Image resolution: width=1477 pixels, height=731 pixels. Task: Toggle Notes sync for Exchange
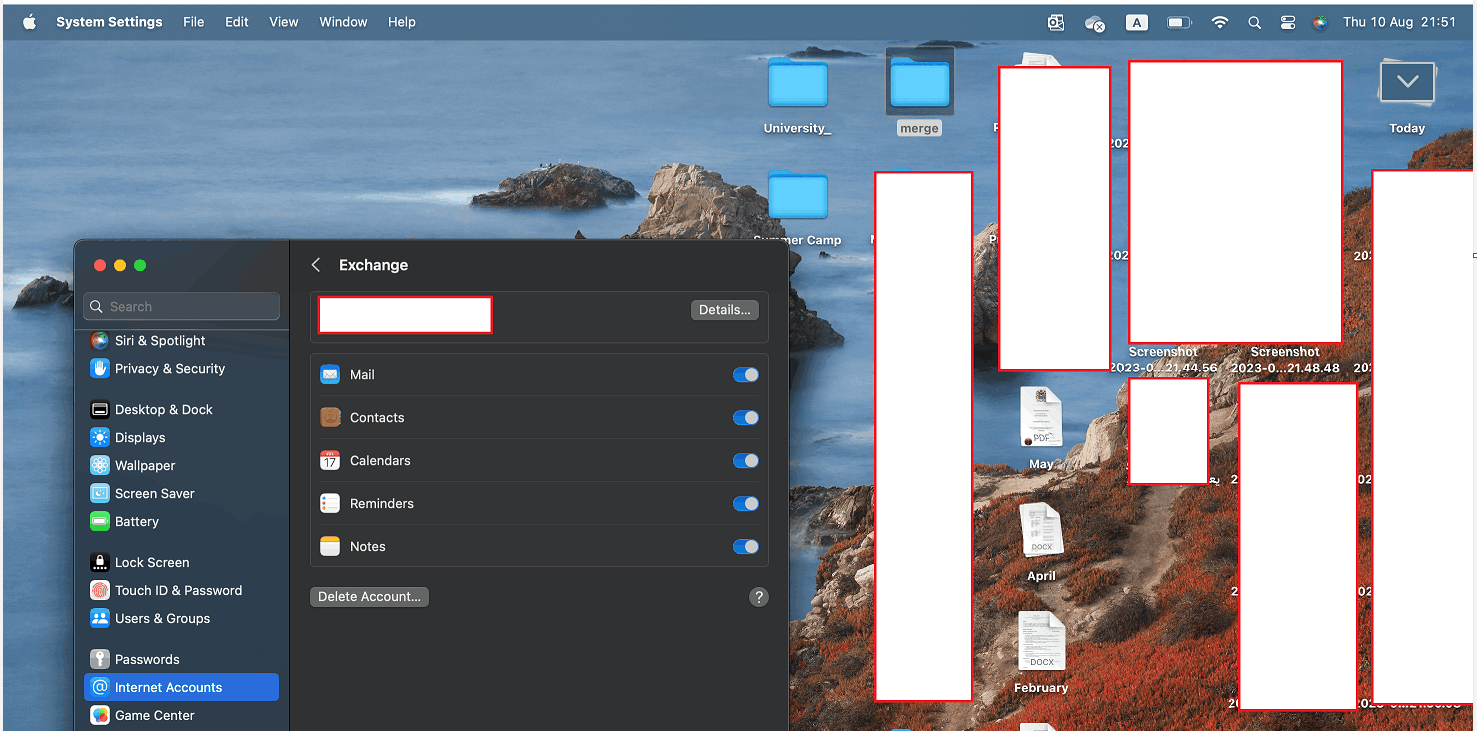pyautogui.click(x=746, y=547)
